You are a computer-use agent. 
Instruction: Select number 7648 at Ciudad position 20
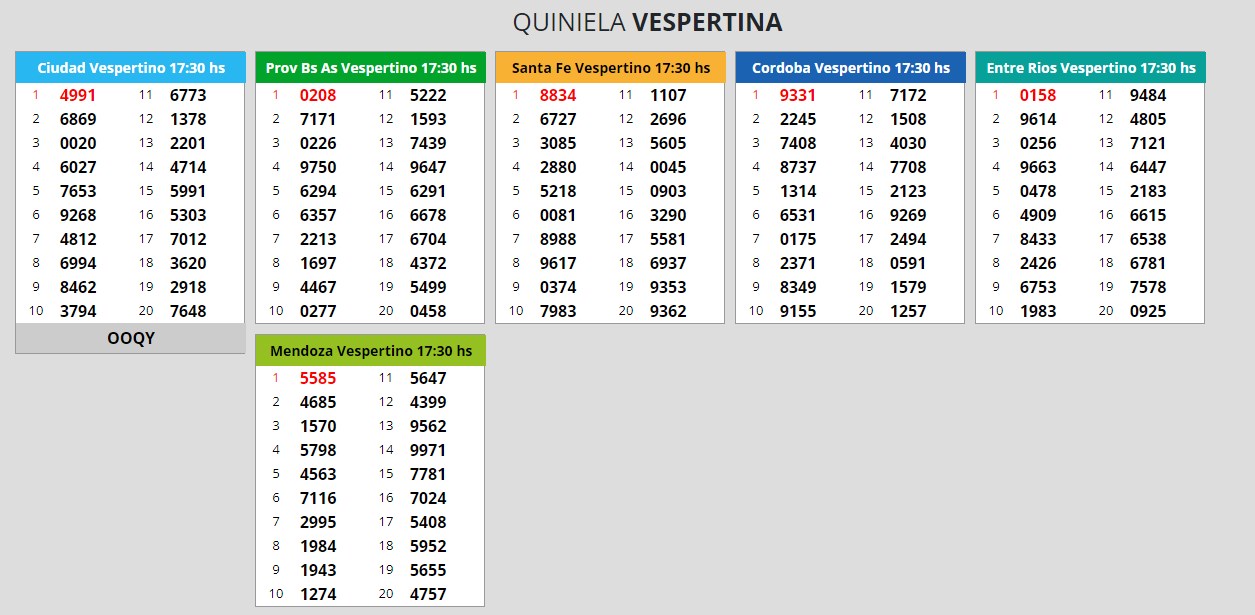[188, 311]
